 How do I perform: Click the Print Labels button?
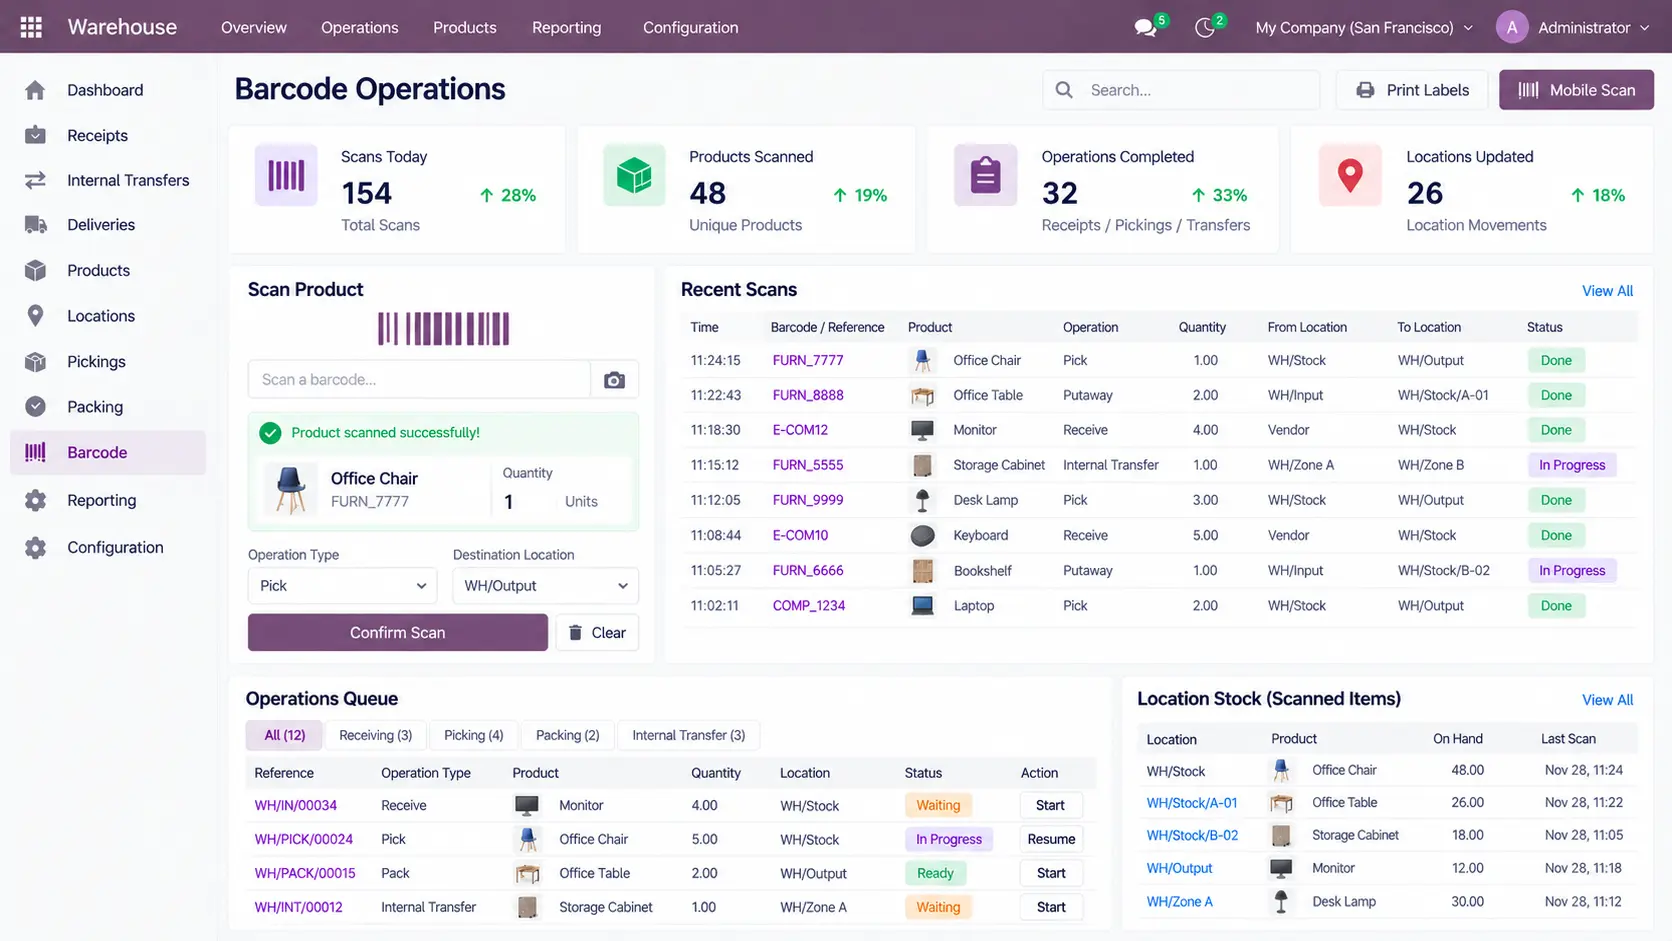point(1413,90)
